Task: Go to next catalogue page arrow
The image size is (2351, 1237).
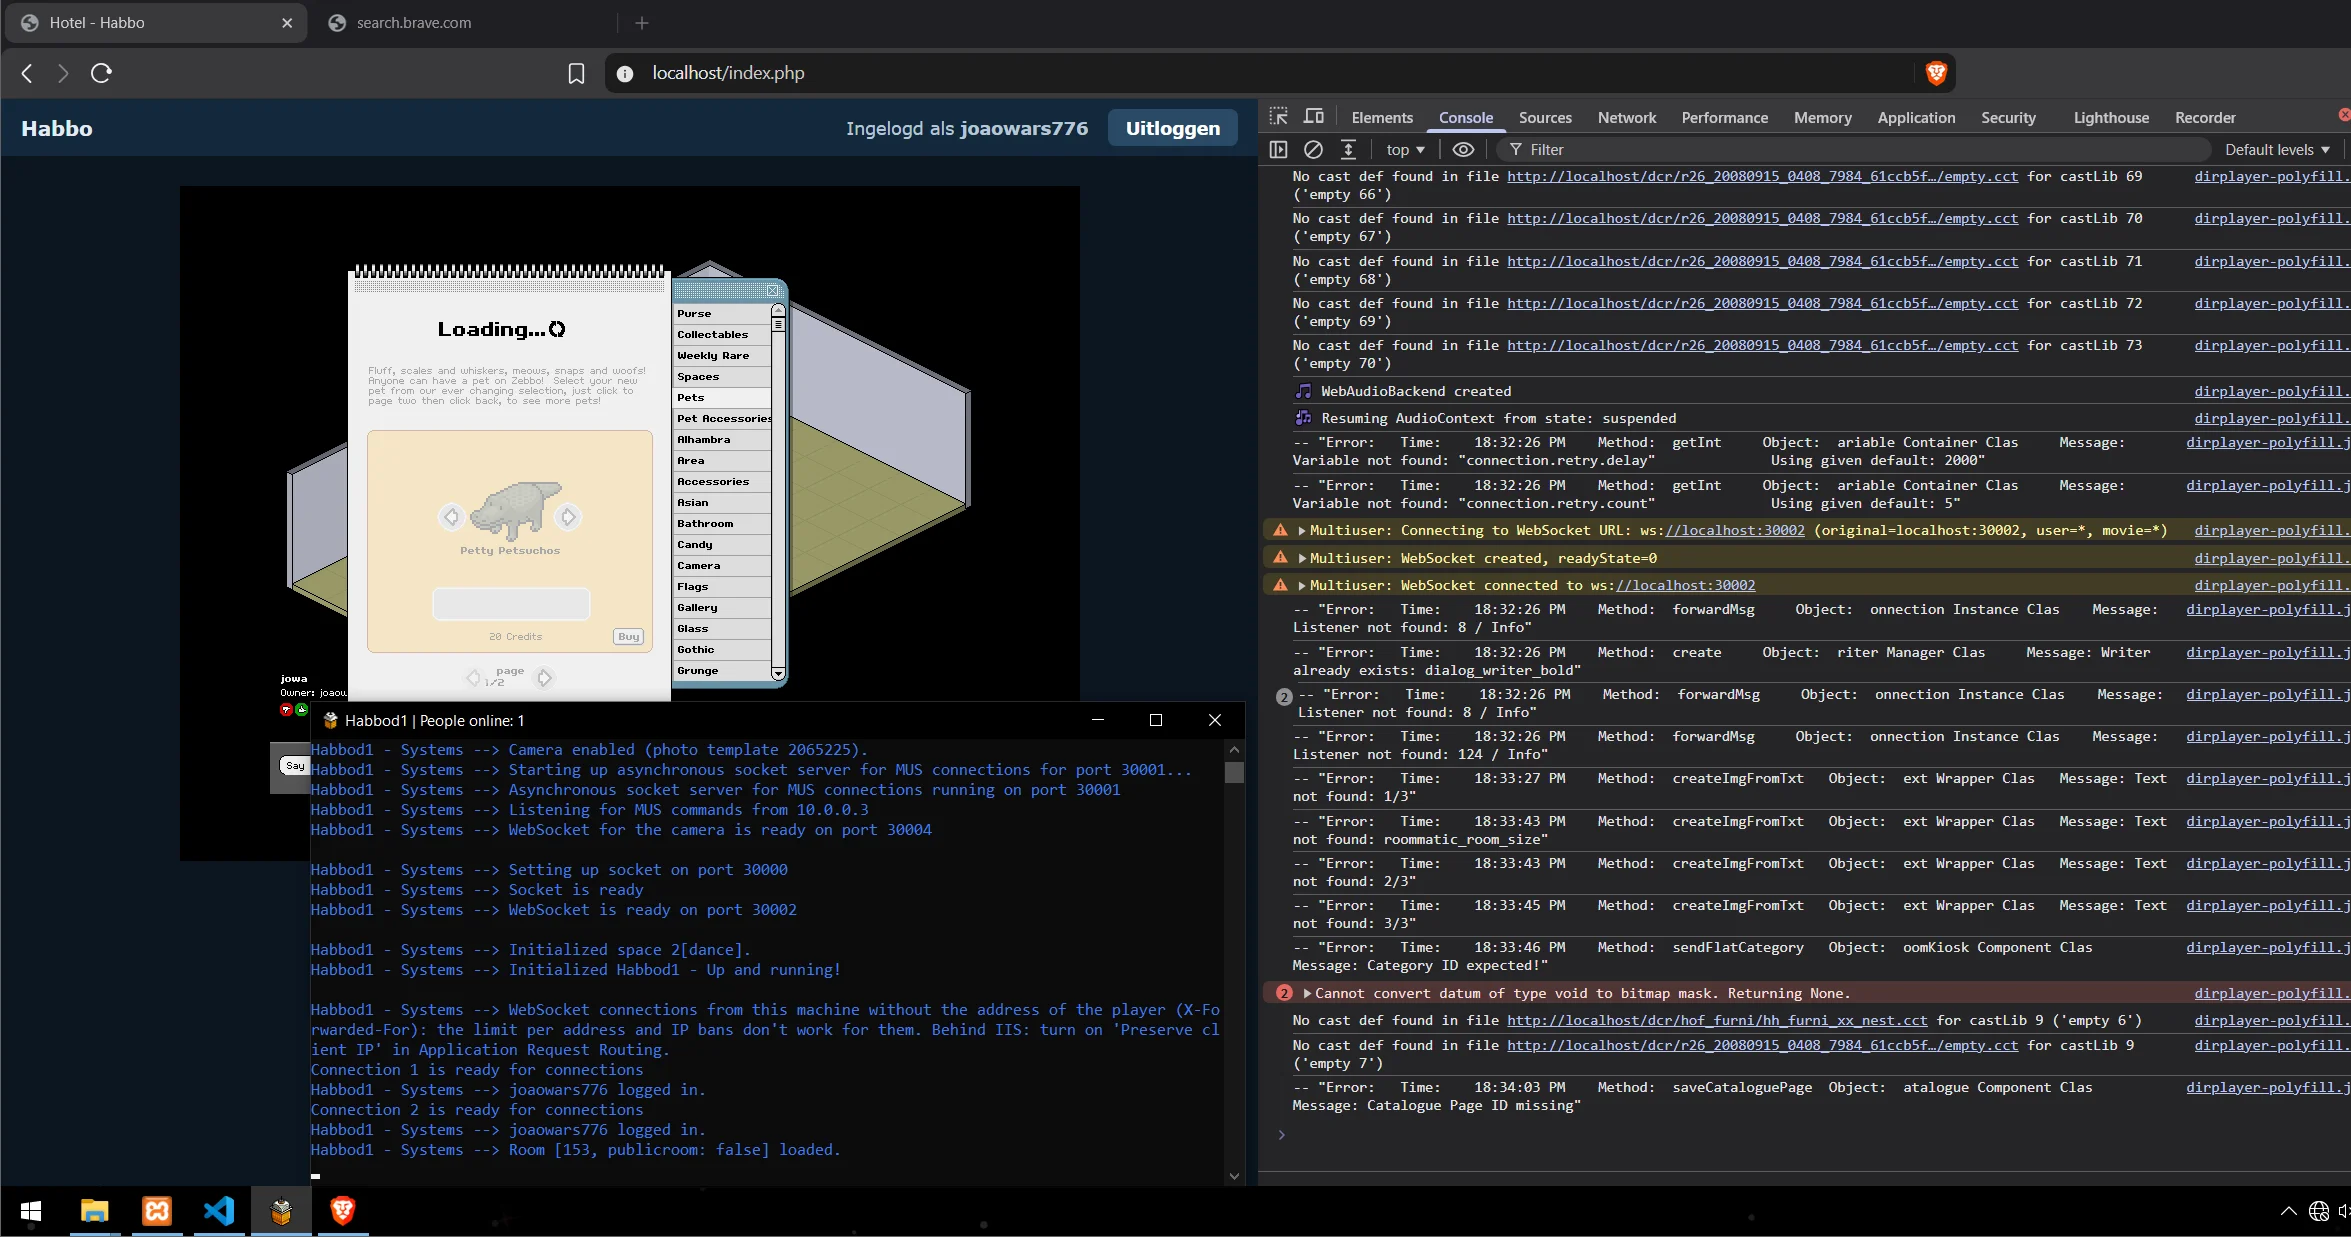Action: (x=544, y=677)
